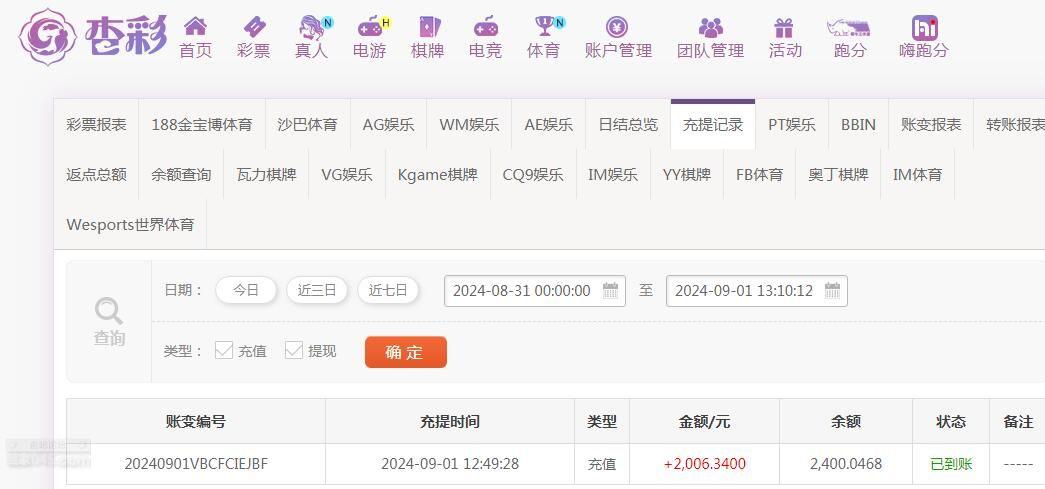Open the 返点总额 tab
Image resolution: width=1045 pixels, height=489 pixels.
coord(97,175)
